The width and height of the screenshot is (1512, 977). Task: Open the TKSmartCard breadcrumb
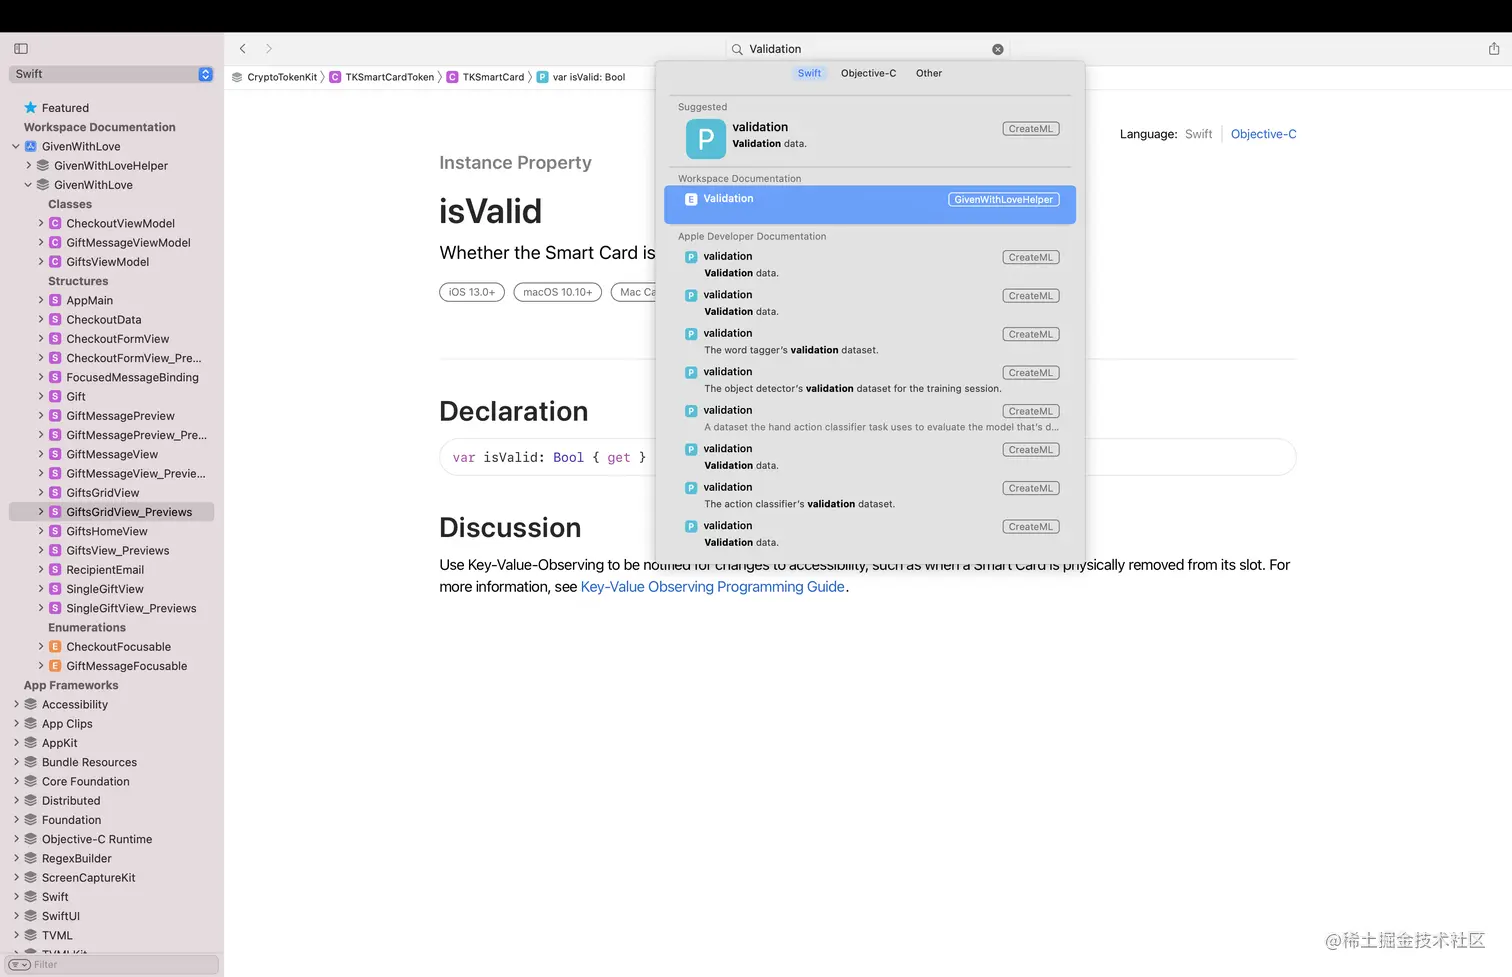[x=485, y=77]
